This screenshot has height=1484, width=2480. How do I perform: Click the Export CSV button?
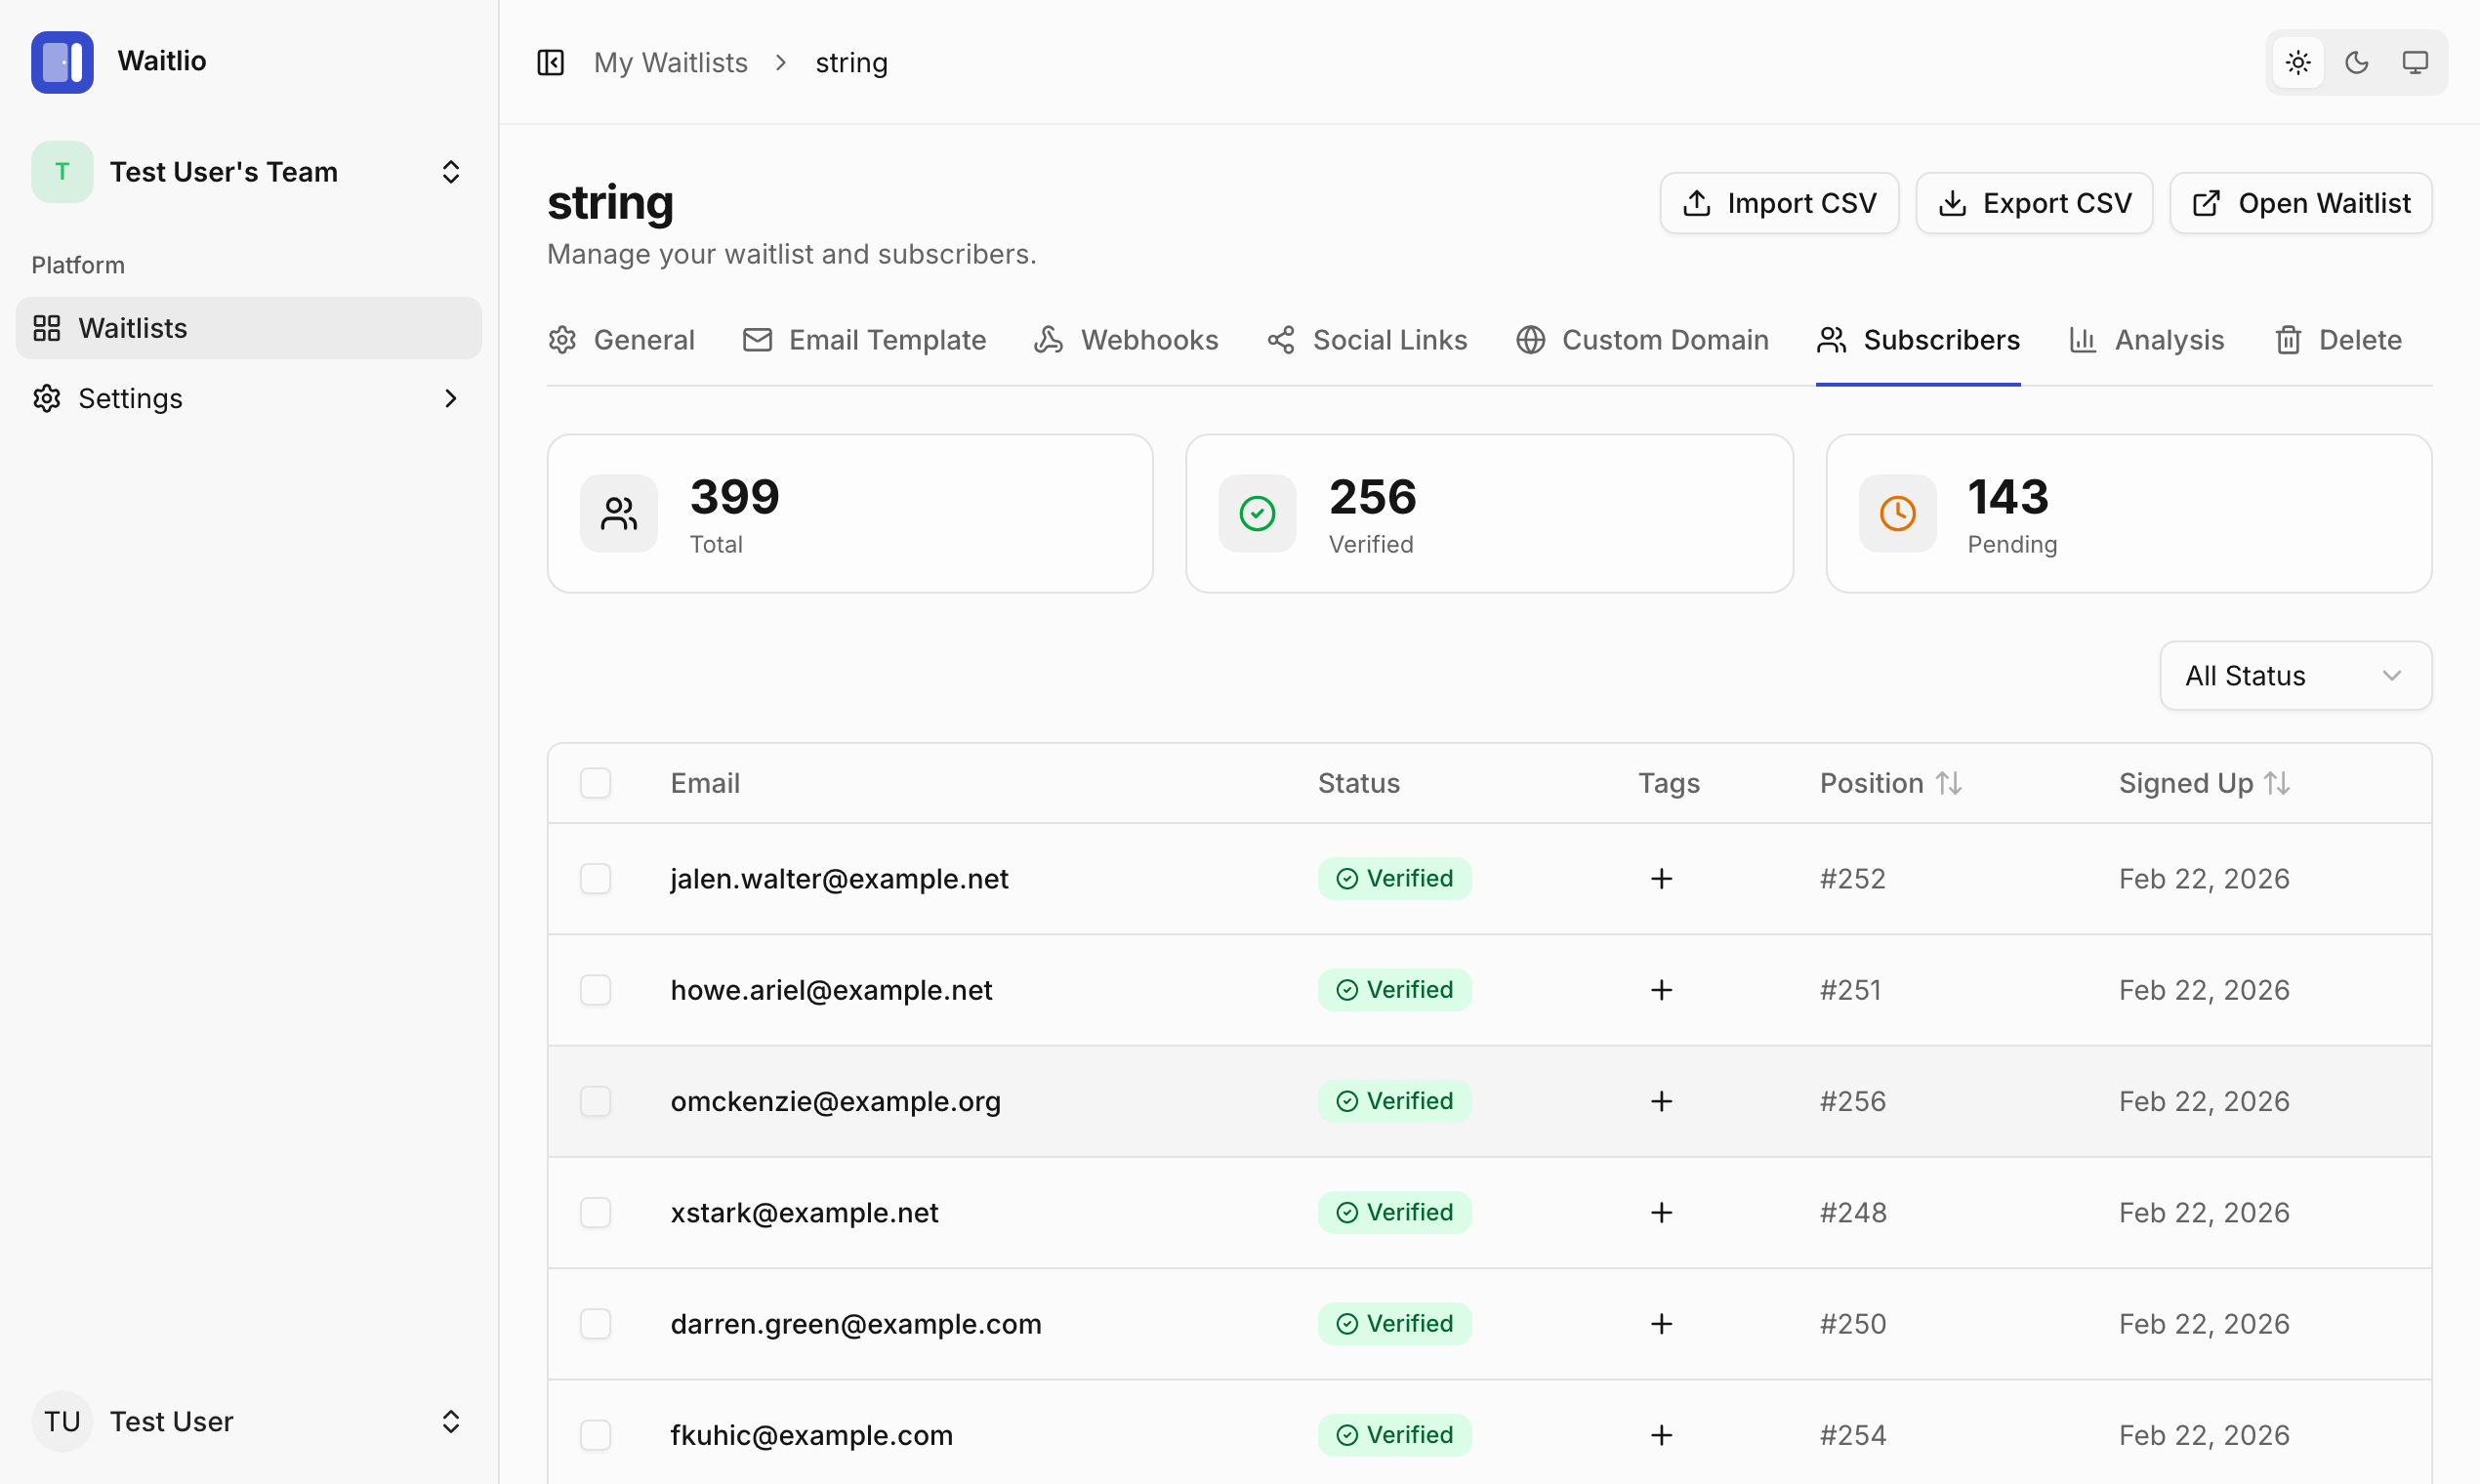pyautogui.click(x=2034, y=203)
